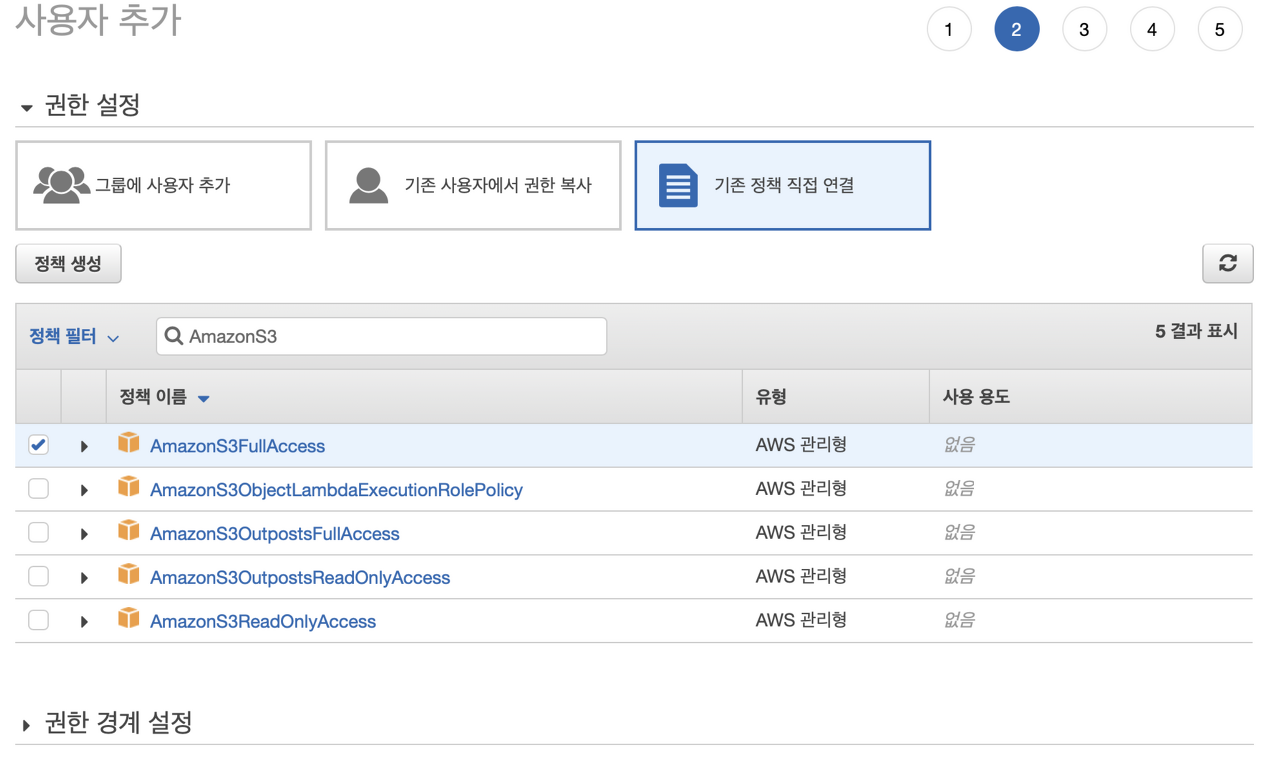This screenshot has width=1280, height=758.
Task: Click the orange box icon beside AmazonS3FullAccess
Action: click(128, 443)
